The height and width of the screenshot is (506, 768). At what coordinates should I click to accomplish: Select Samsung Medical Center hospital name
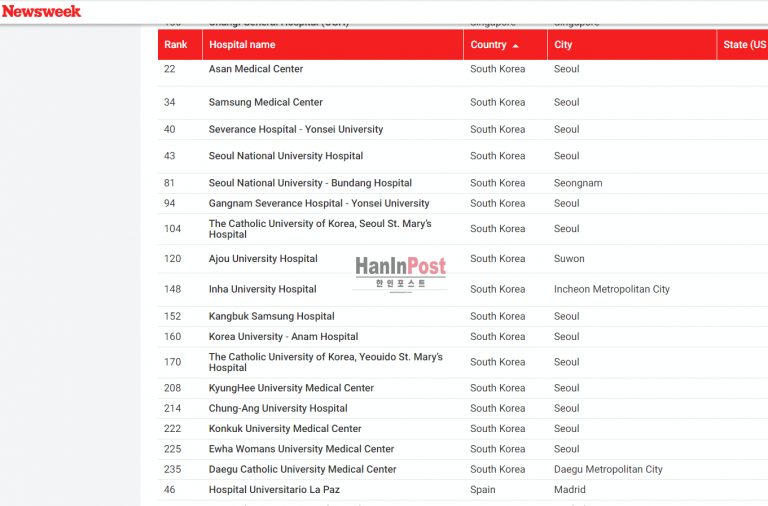pos(265,102)
